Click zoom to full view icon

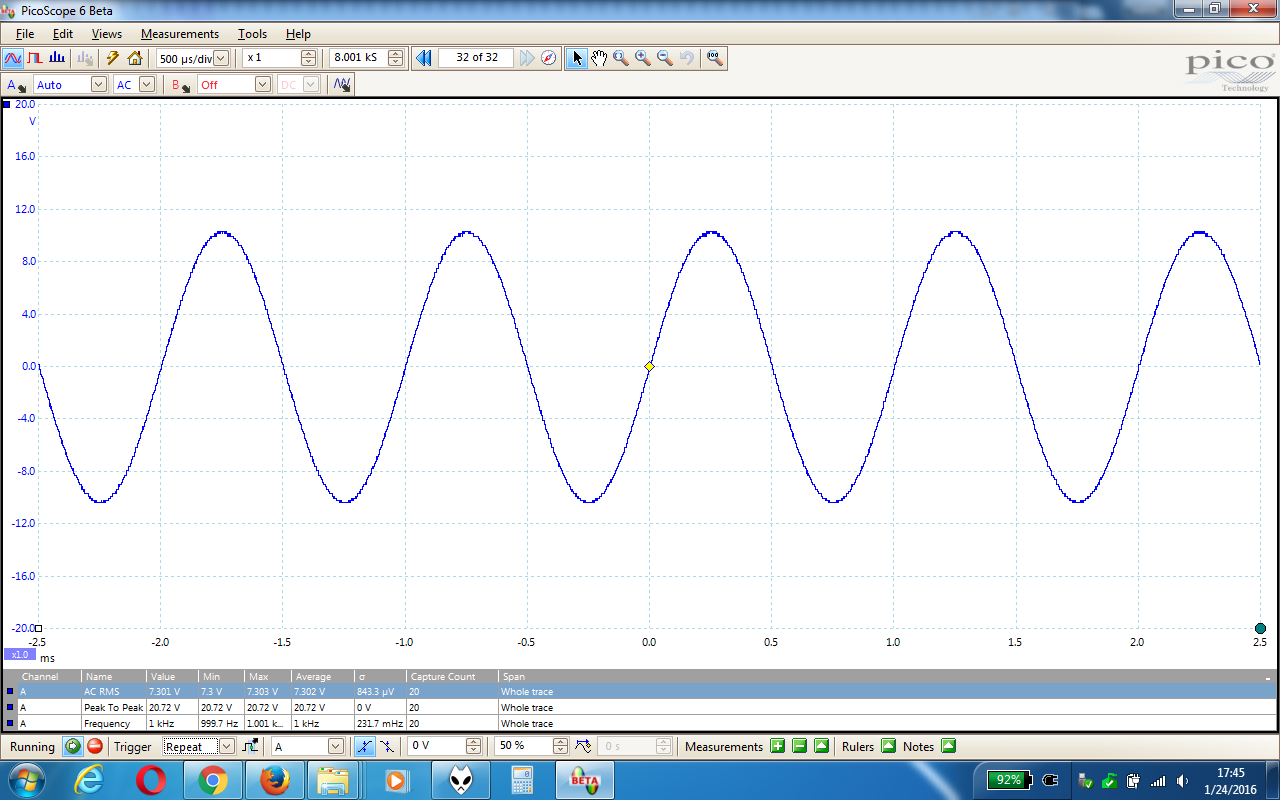714,58
